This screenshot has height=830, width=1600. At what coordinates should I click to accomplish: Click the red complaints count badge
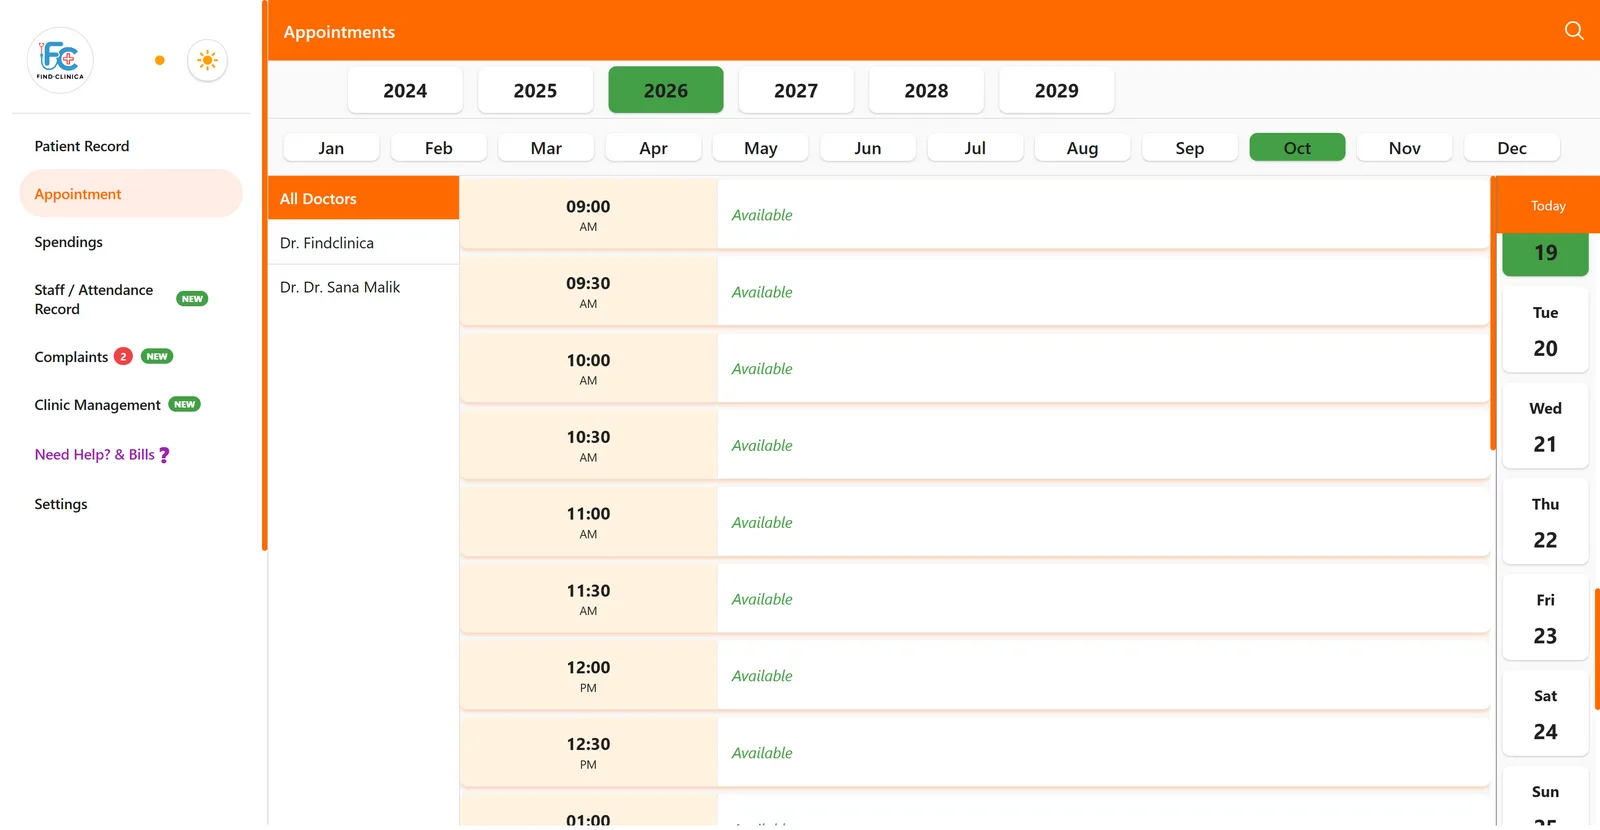123,356
